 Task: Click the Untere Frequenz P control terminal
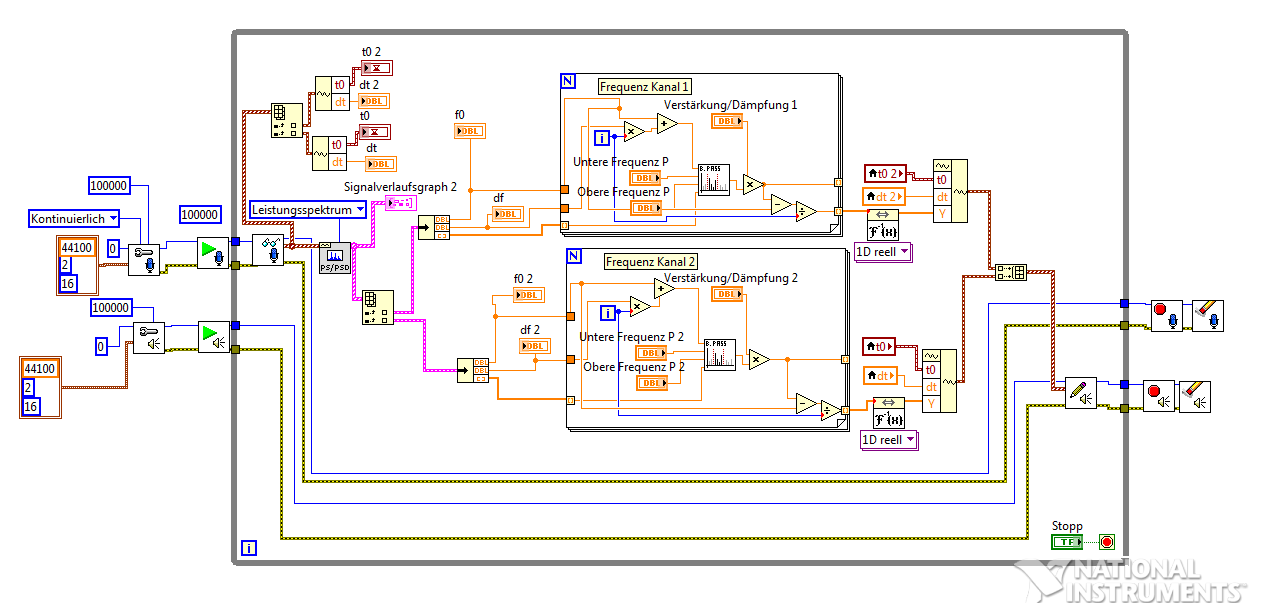(x=645, y=178)
